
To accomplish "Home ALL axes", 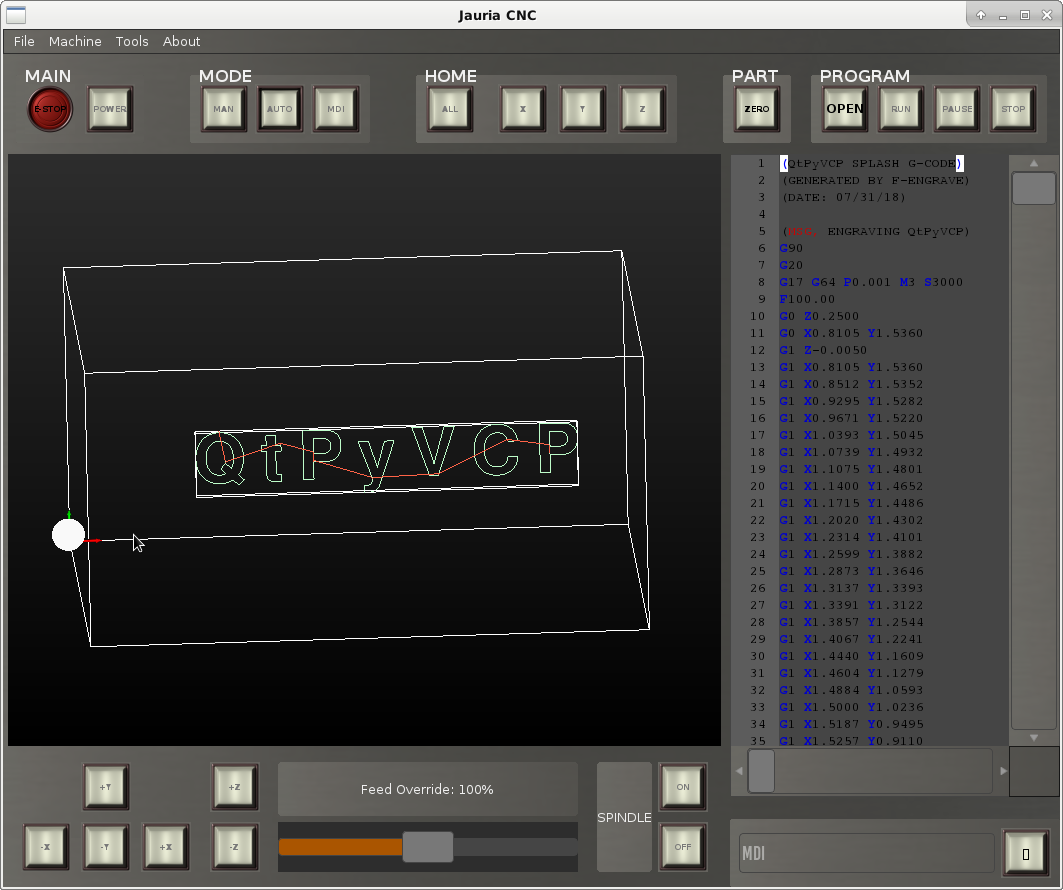I will (x=450, y=109).
